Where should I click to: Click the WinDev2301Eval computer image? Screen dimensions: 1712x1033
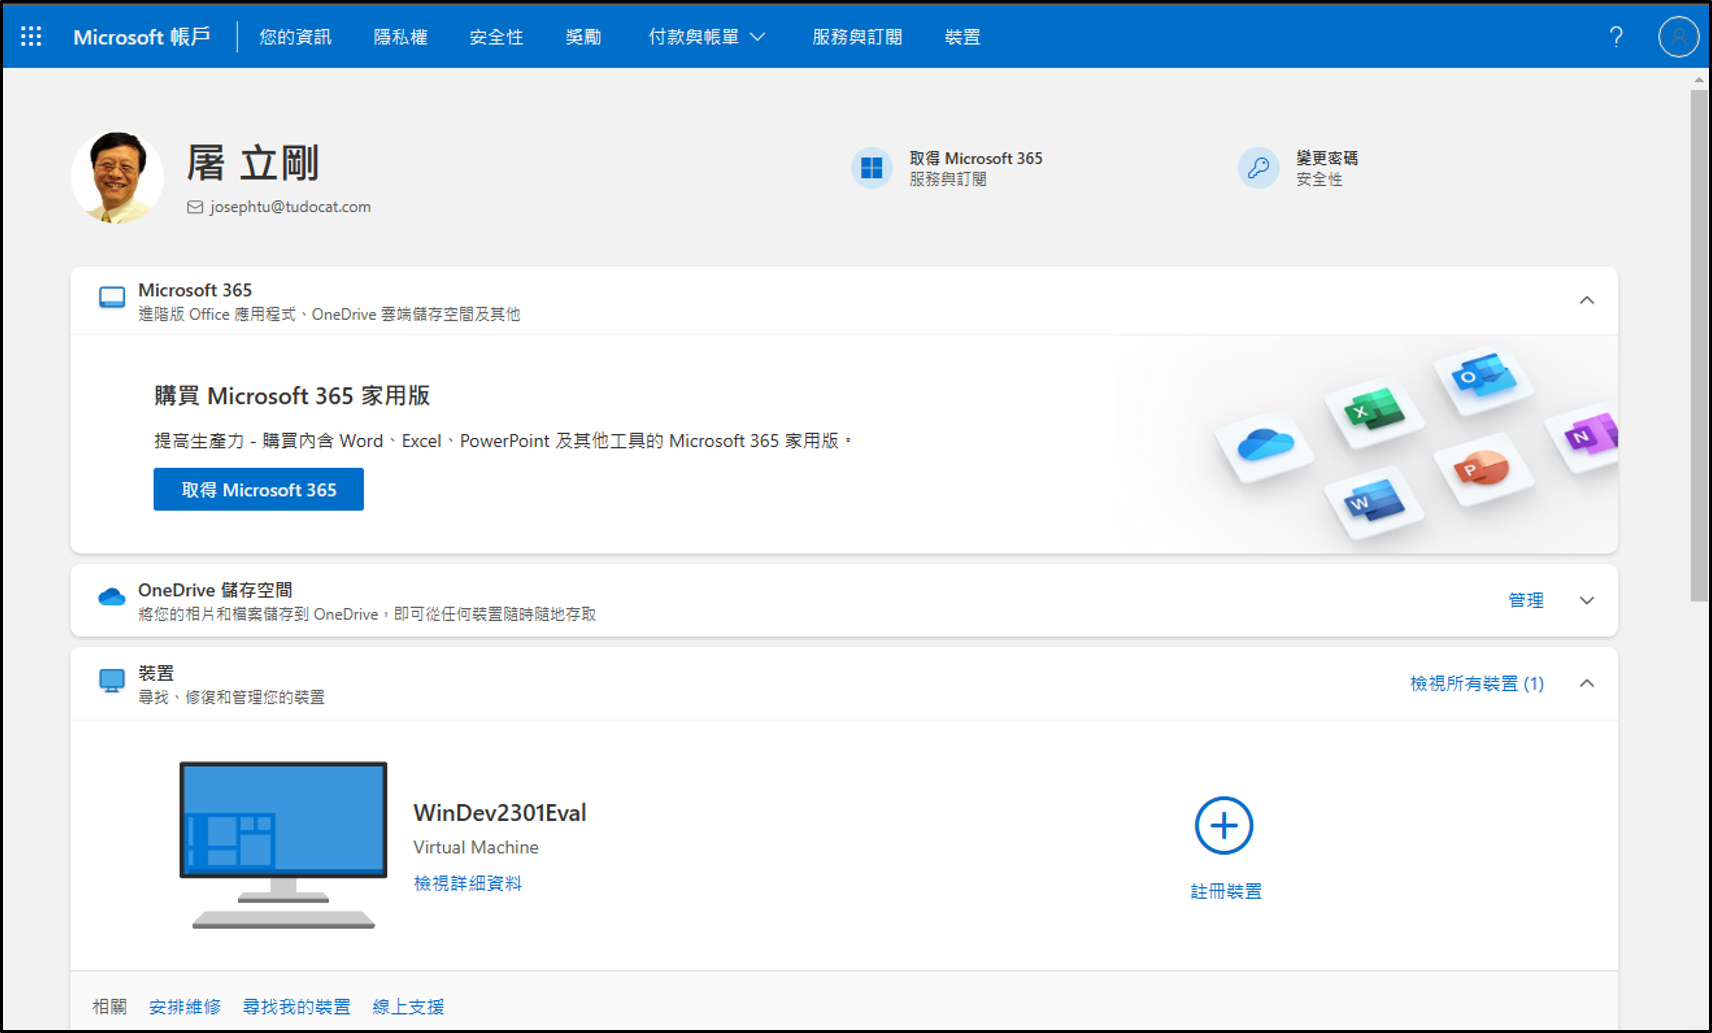coord(284,845)
